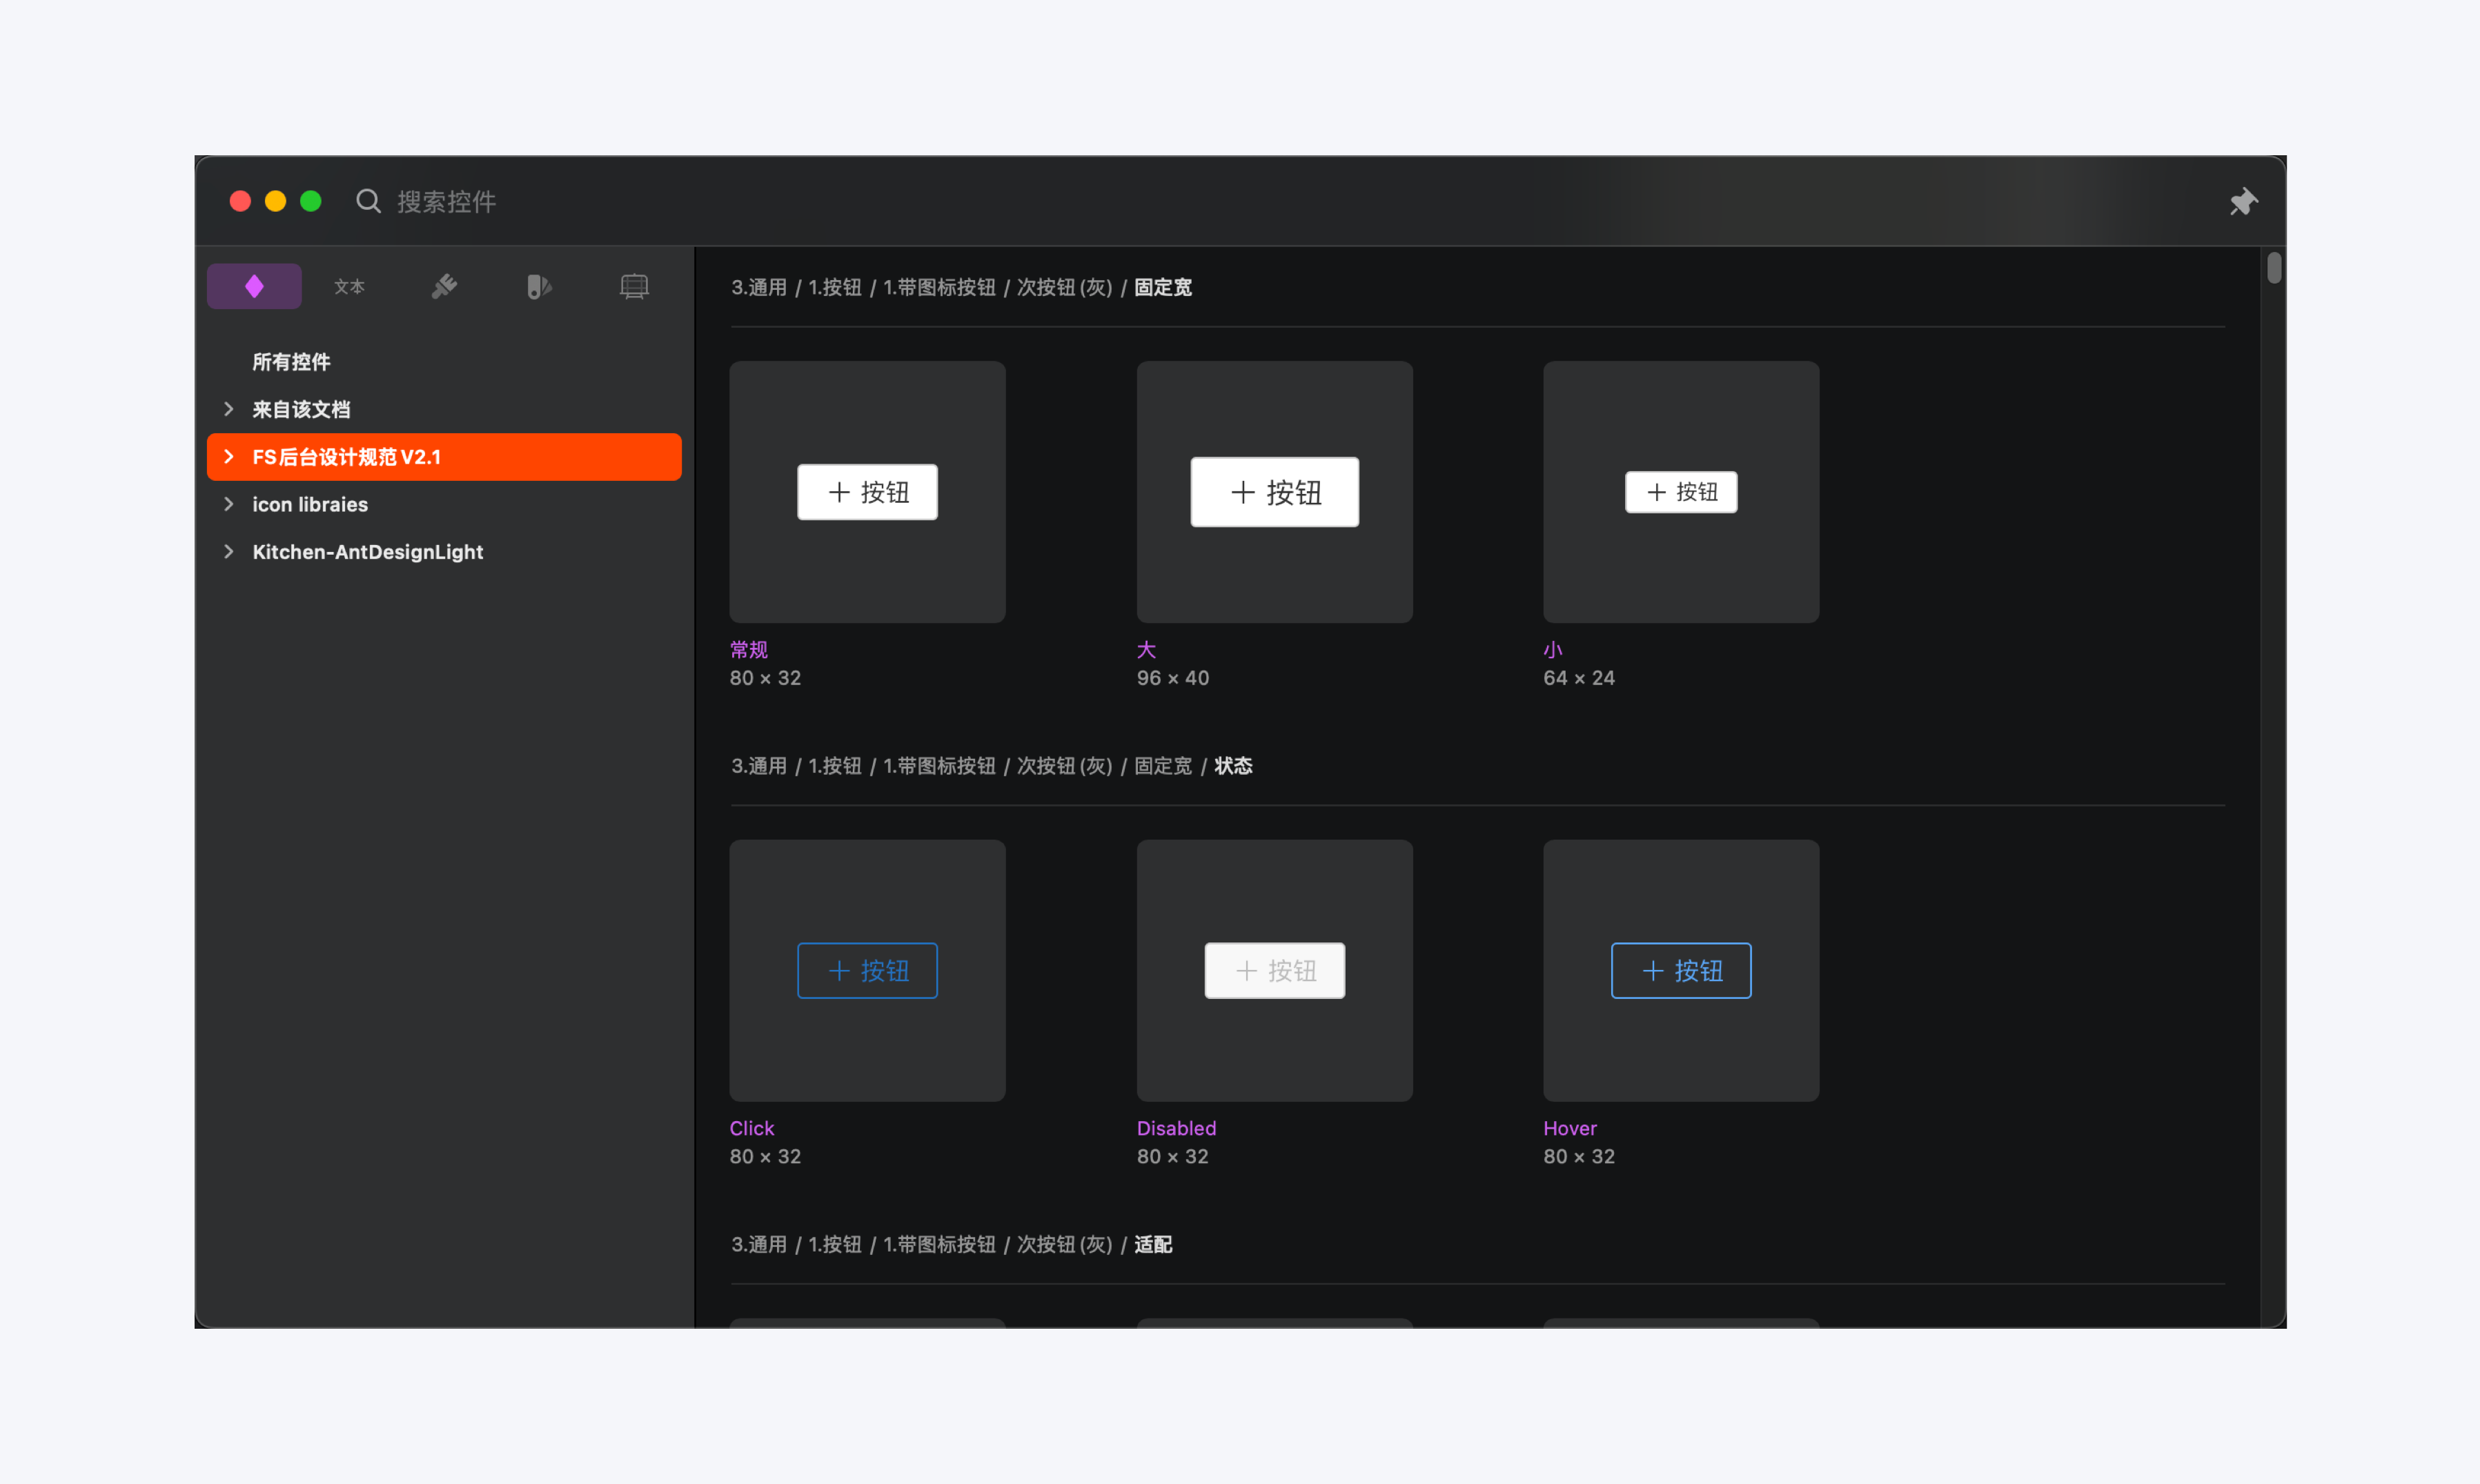Viewport: 2480px width, 1484px height.
Task: Click the 小 symbol name label
Action: click(1553, 650)
